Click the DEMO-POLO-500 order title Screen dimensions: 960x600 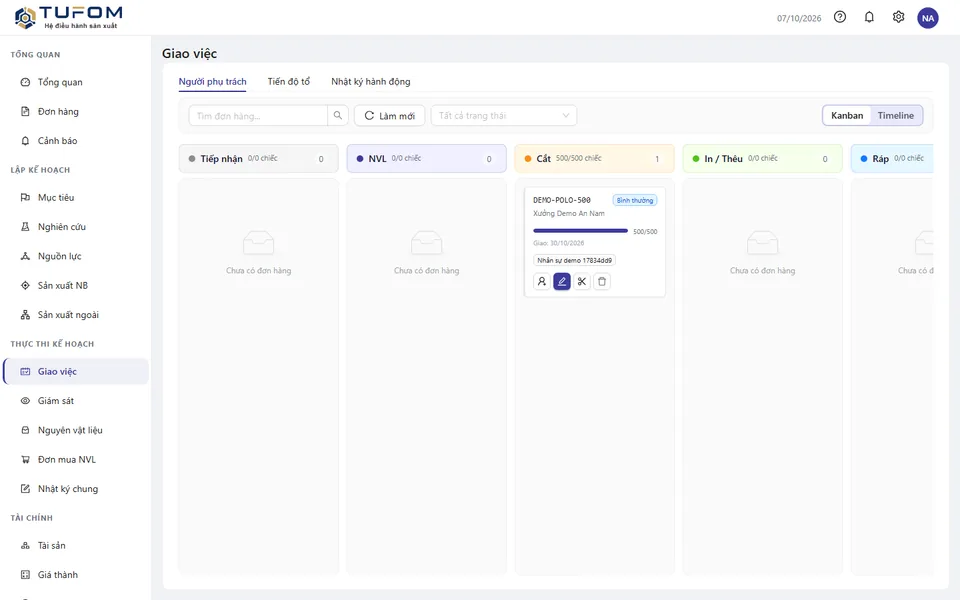point(562,200)
